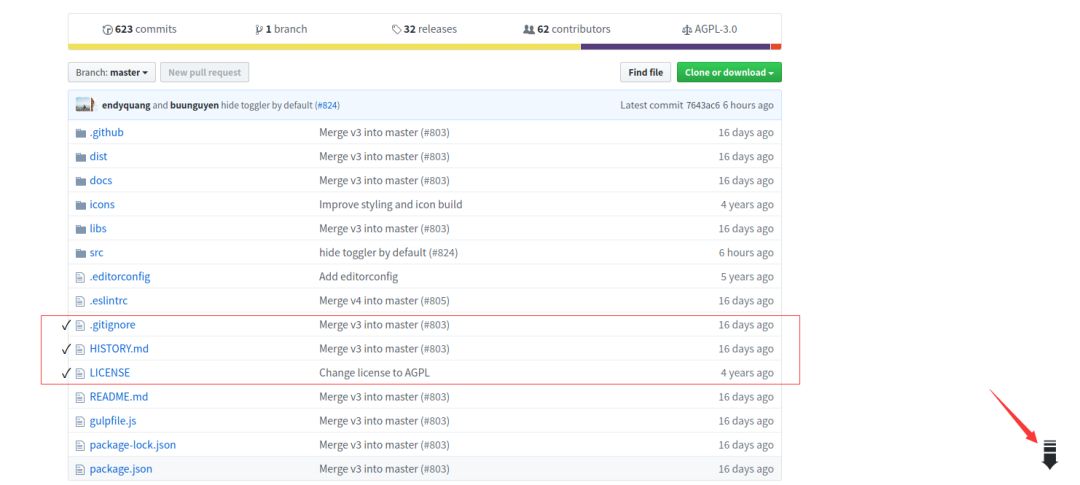Toggle the checkmark next to .gitignore
1080x485 pixels.
point(66,325)
